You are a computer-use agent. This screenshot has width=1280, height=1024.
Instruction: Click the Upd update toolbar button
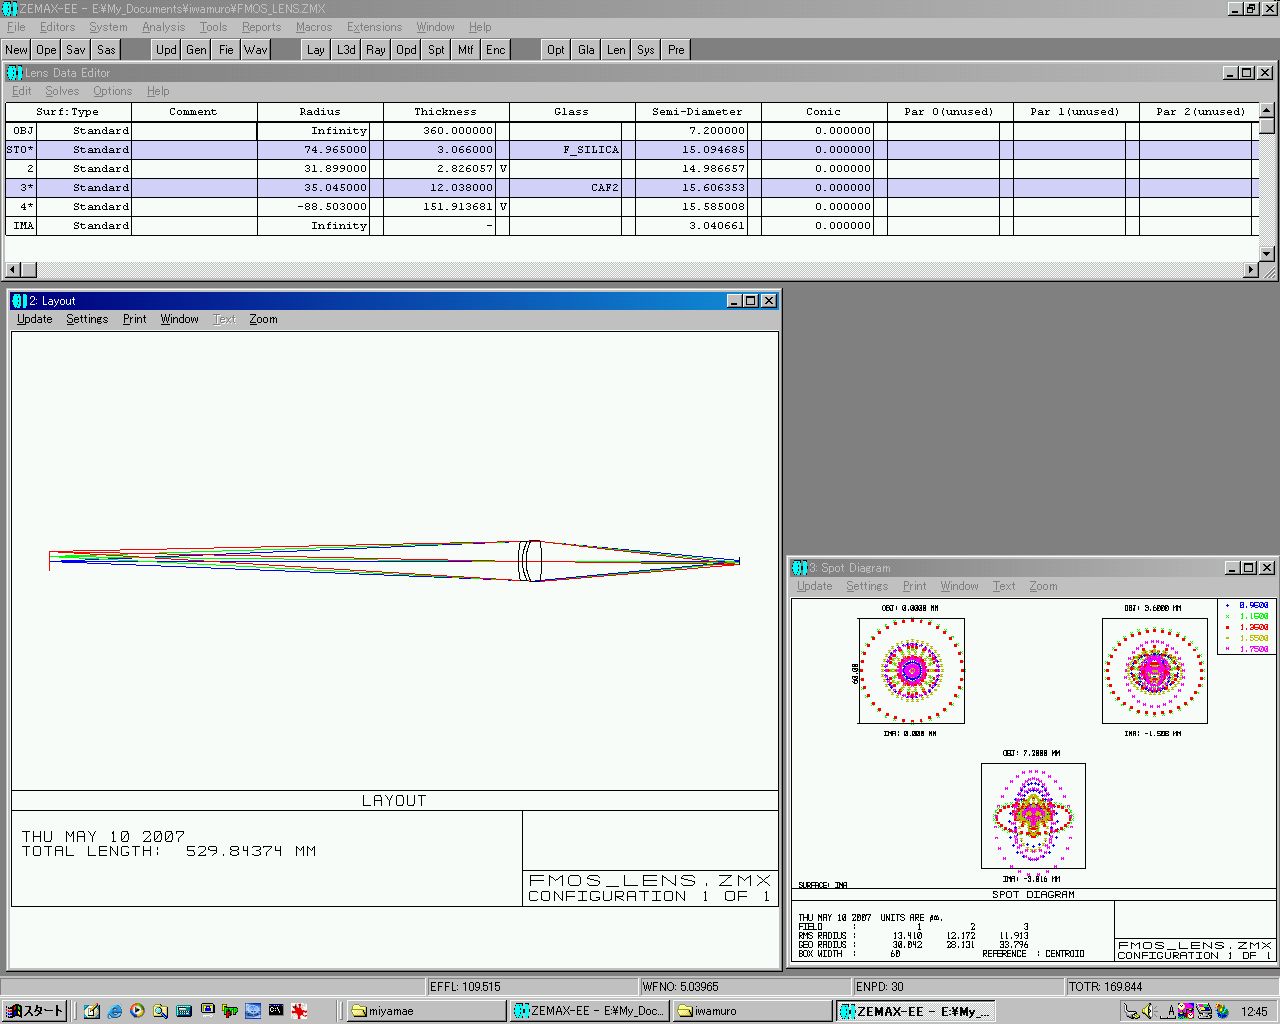166,50
